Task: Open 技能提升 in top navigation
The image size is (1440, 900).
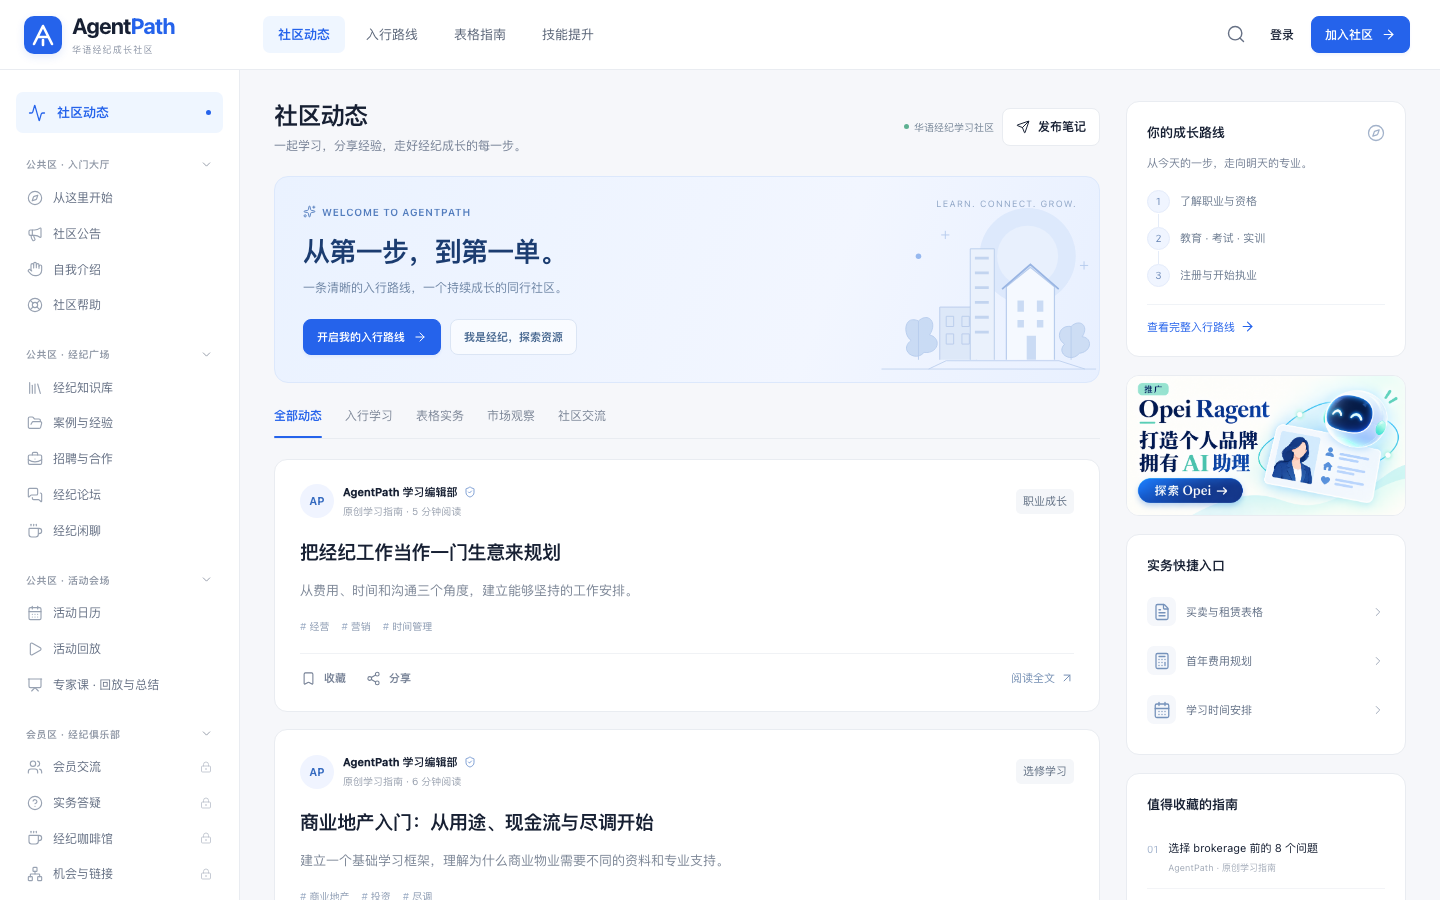Action: (x=568, y=35)
